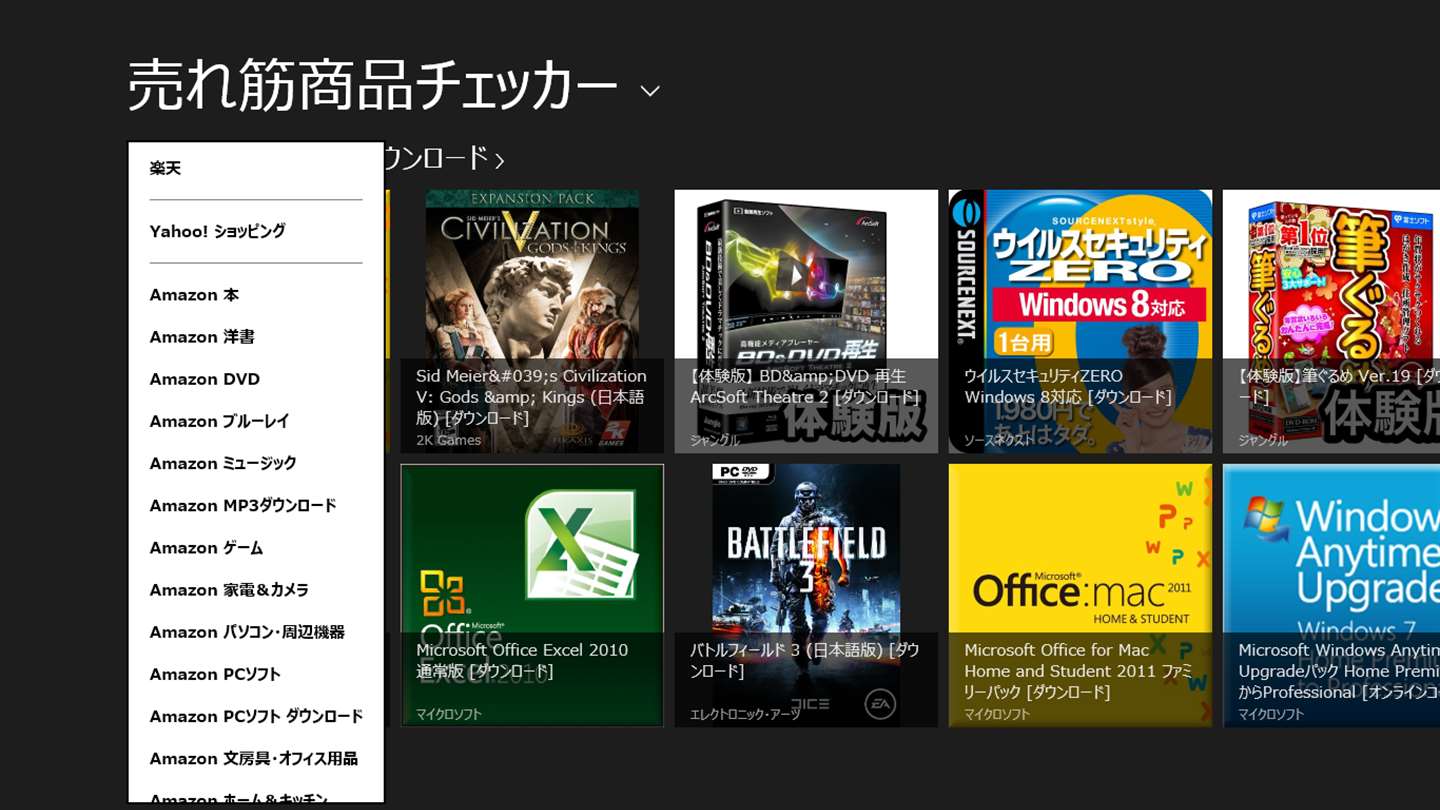
Task: Open Microsoft Office for Mac Home and Student tile
Action: (x=1080, y=595)
